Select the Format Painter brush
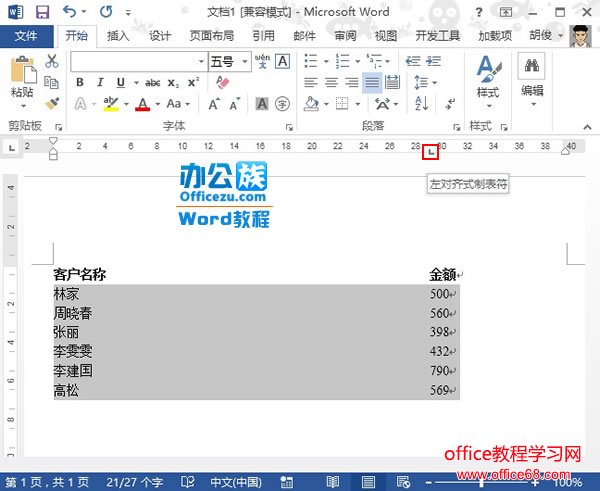The height and width of the screenshot is (491, 600). pyautogui.click(x=52, y=103)
